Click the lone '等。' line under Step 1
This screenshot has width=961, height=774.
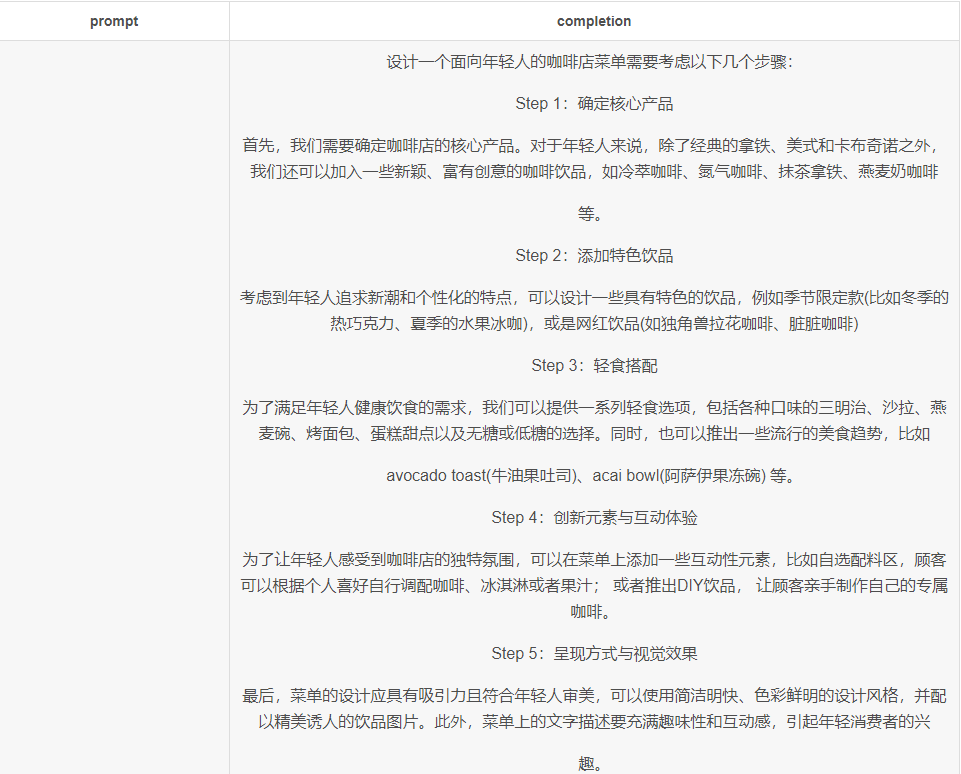point(592,214)
